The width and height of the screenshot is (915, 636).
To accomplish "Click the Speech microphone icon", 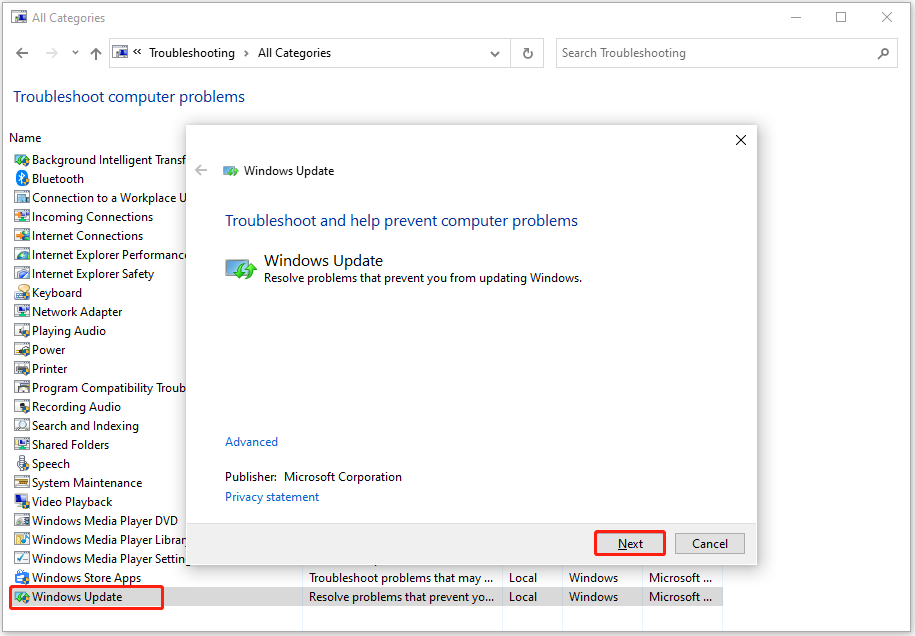I will click(22, 463).
